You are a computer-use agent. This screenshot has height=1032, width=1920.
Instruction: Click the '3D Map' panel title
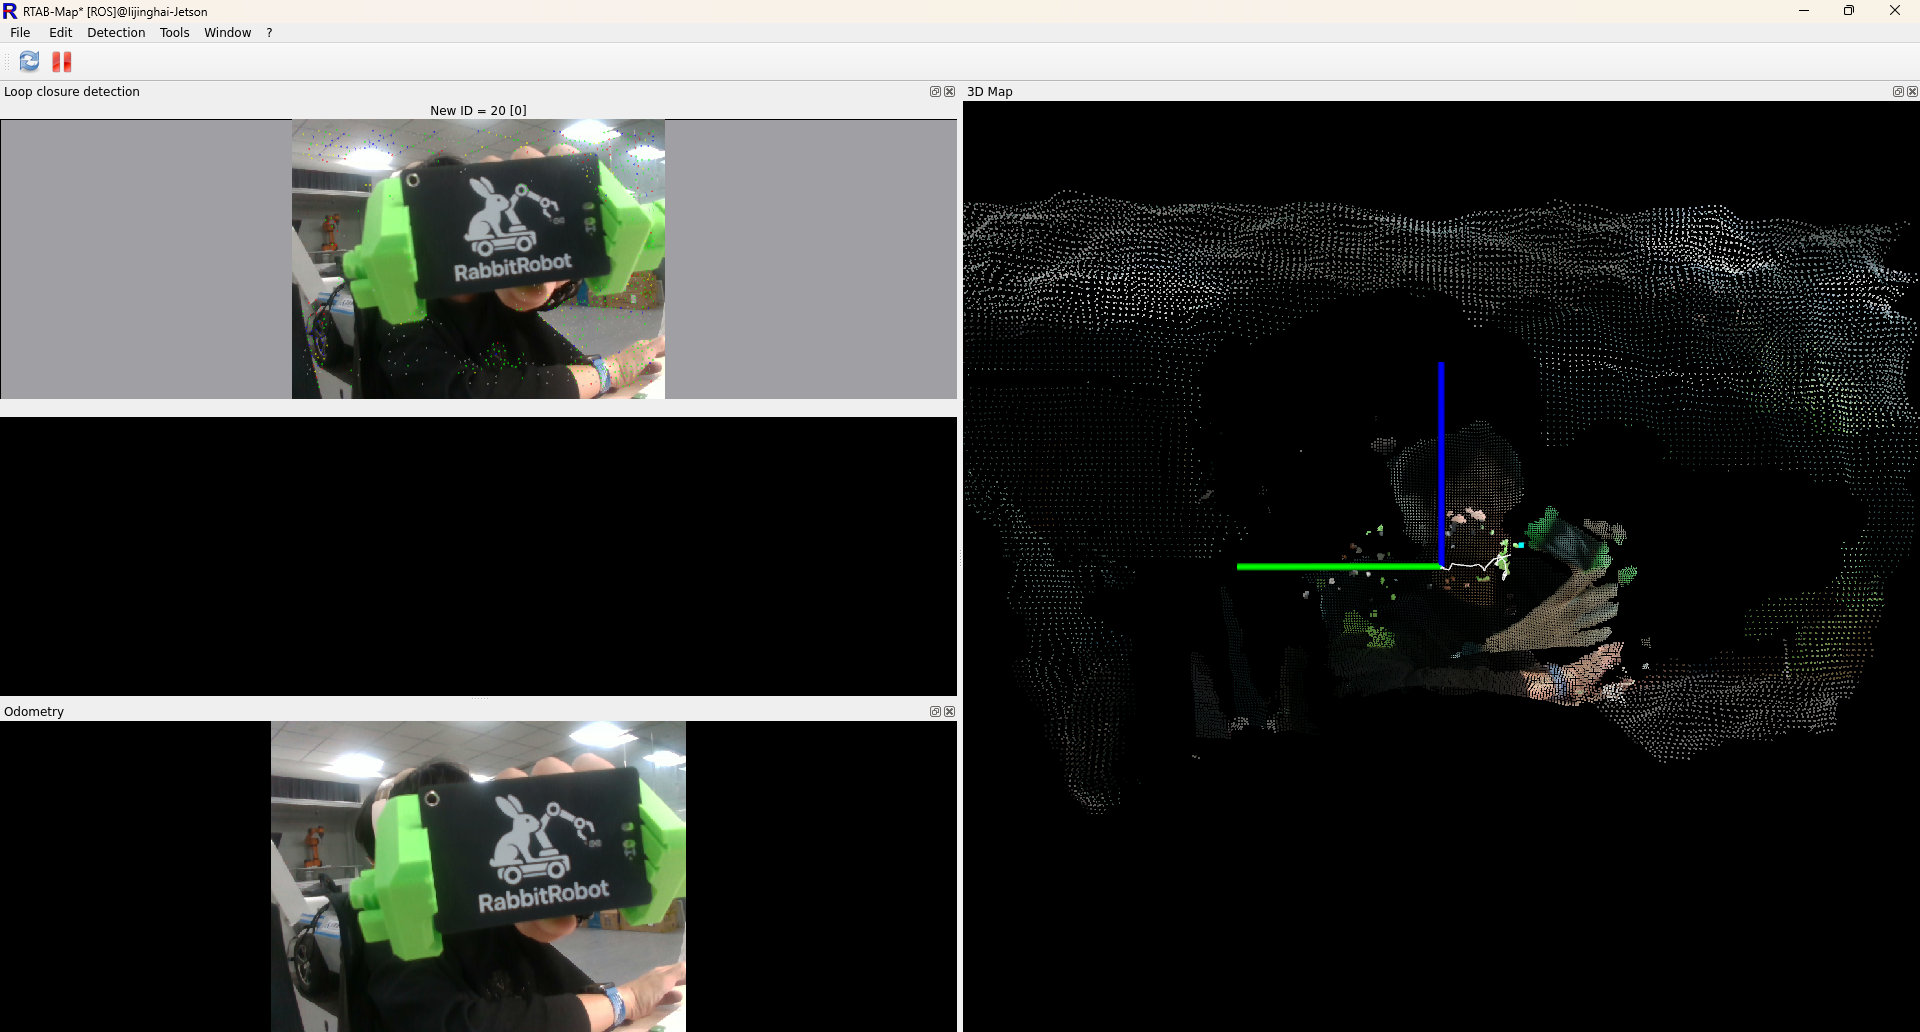[990, 92]
